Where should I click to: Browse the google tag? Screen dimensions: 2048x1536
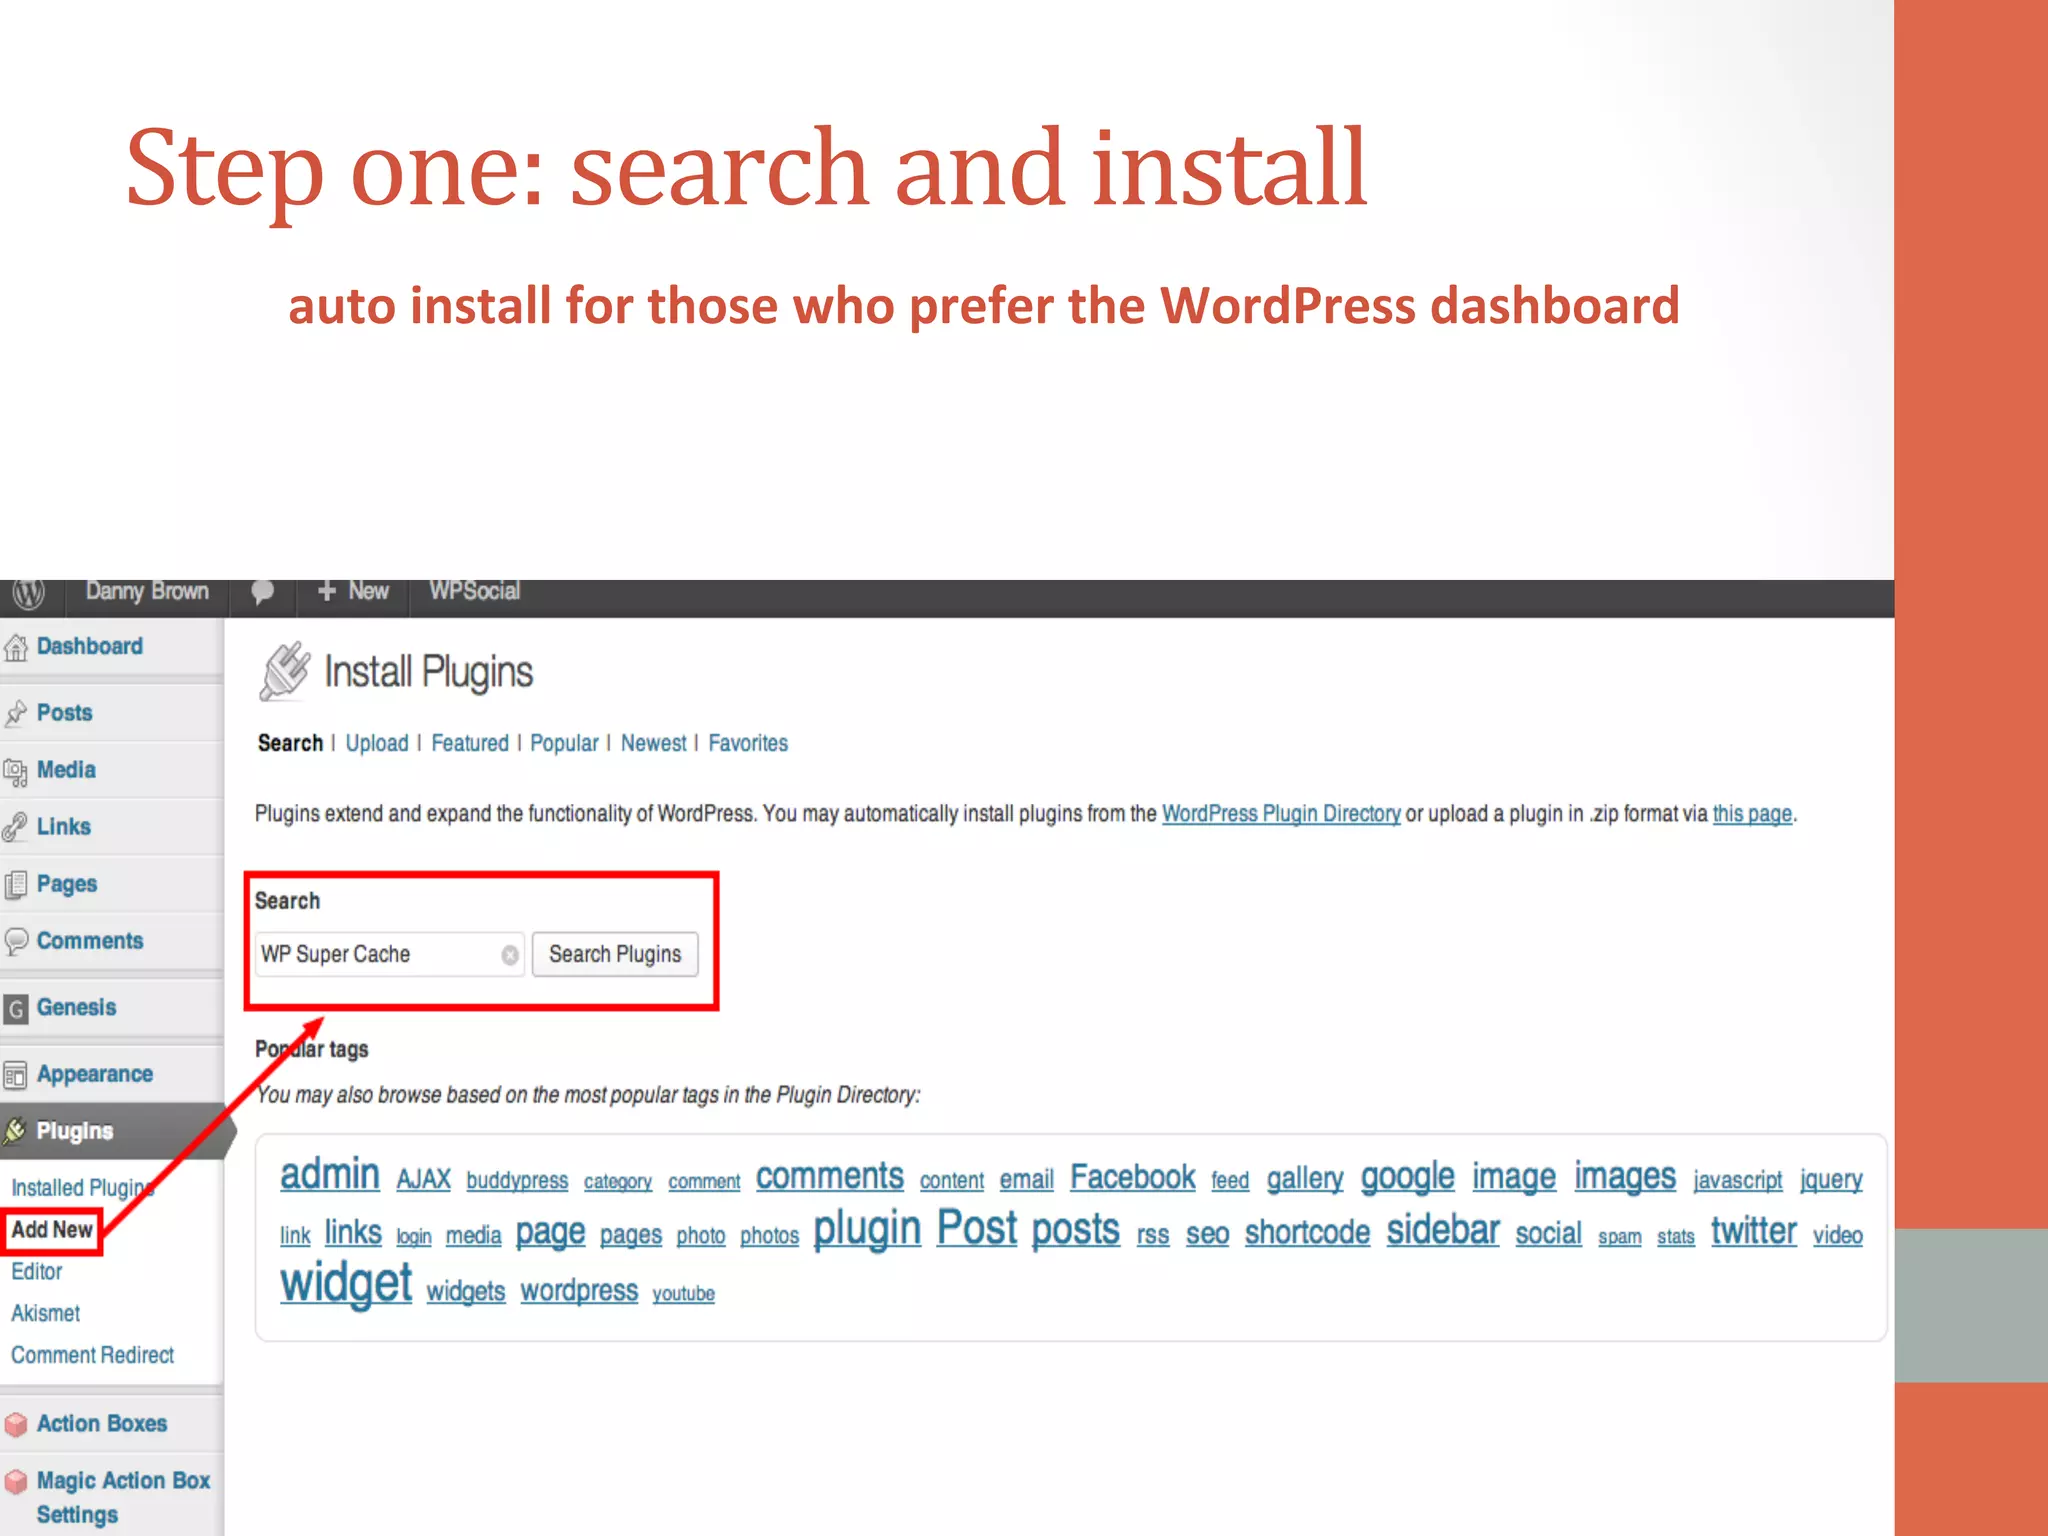[x=1408, y=1177]
